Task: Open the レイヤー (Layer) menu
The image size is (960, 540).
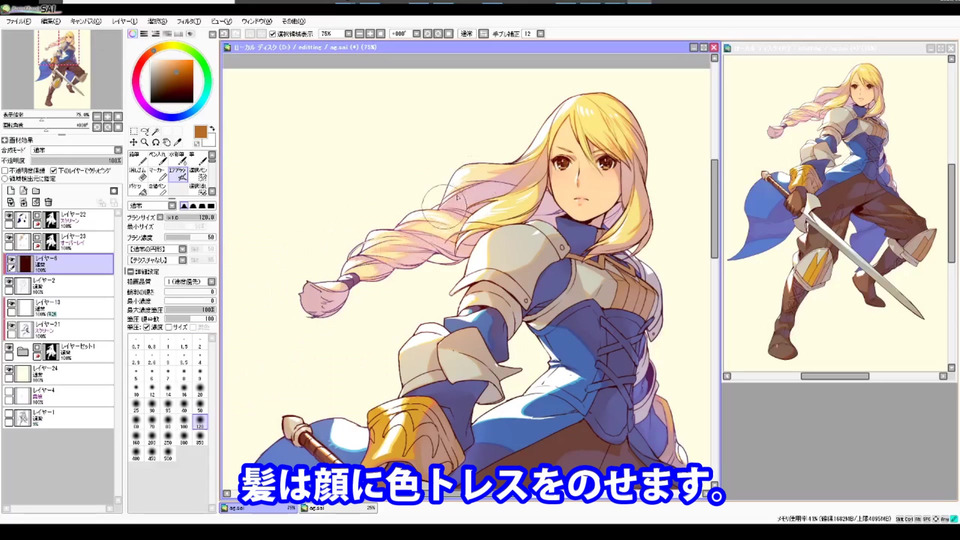Action: point(125,21)
